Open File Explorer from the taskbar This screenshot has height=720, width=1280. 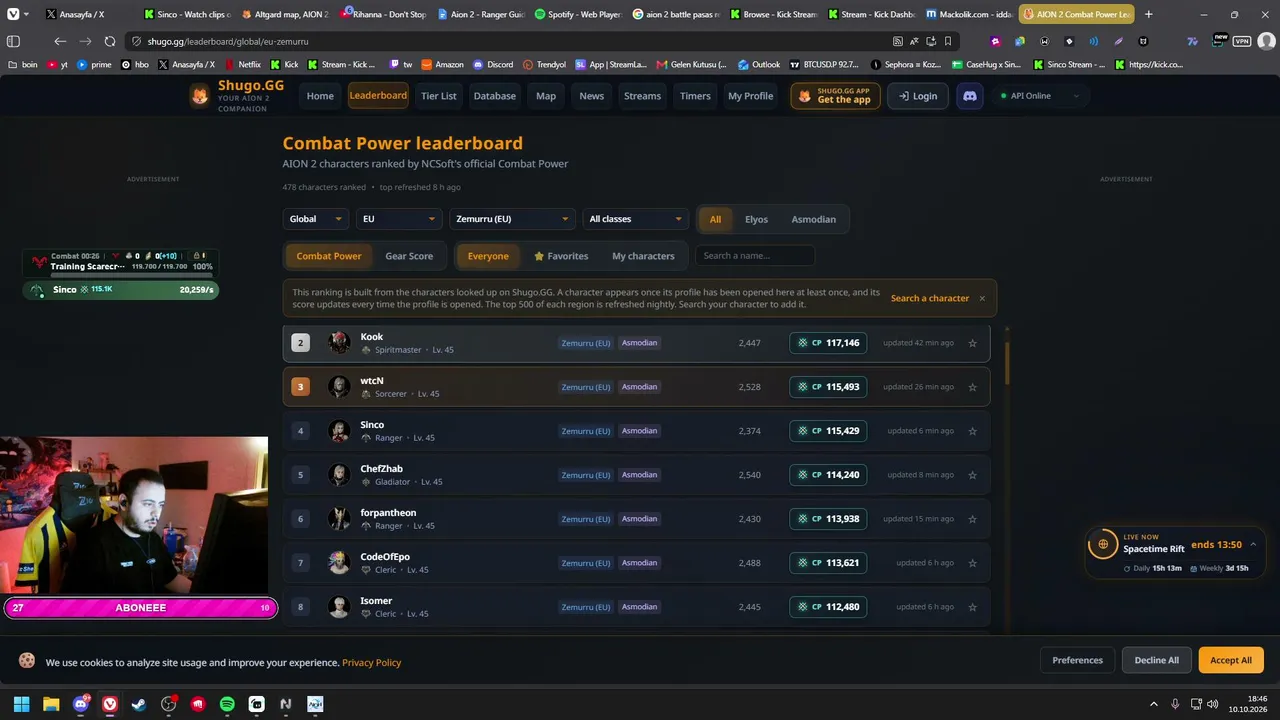click(51, 704)
